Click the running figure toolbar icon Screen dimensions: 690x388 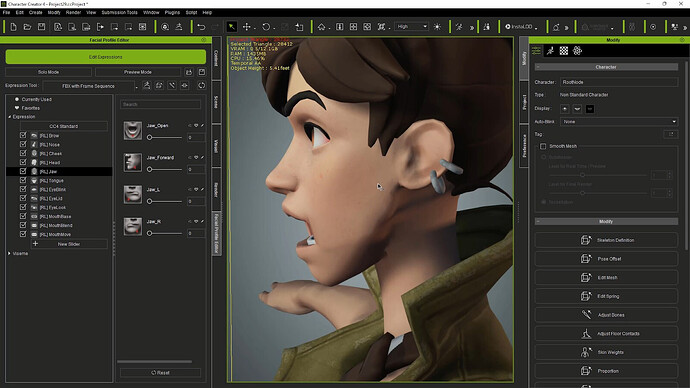[x=459, y=27]
